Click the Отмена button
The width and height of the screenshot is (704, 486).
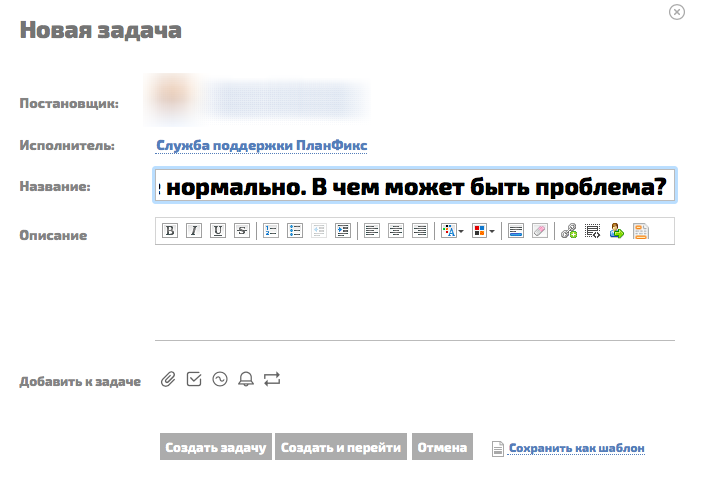tap(442, 446)
